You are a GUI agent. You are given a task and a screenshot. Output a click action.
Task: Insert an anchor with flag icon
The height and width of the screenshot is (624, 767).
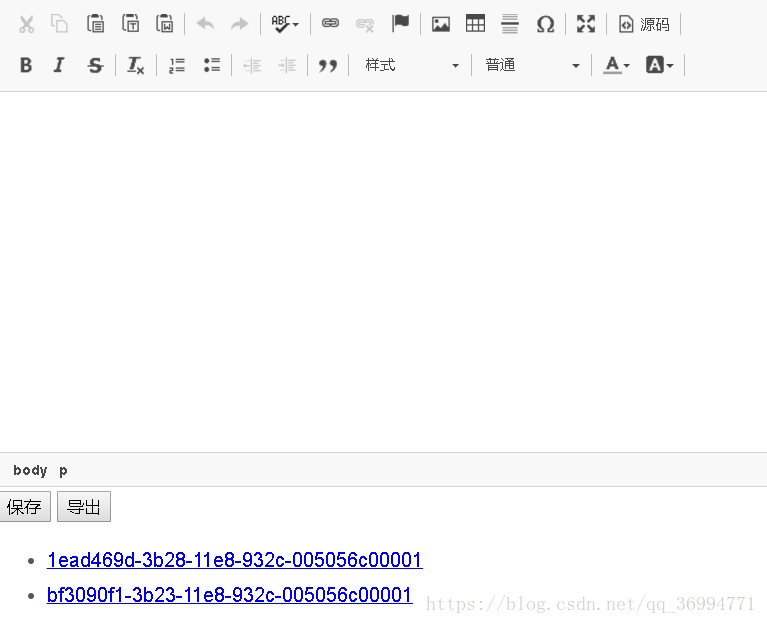(400, 23)
